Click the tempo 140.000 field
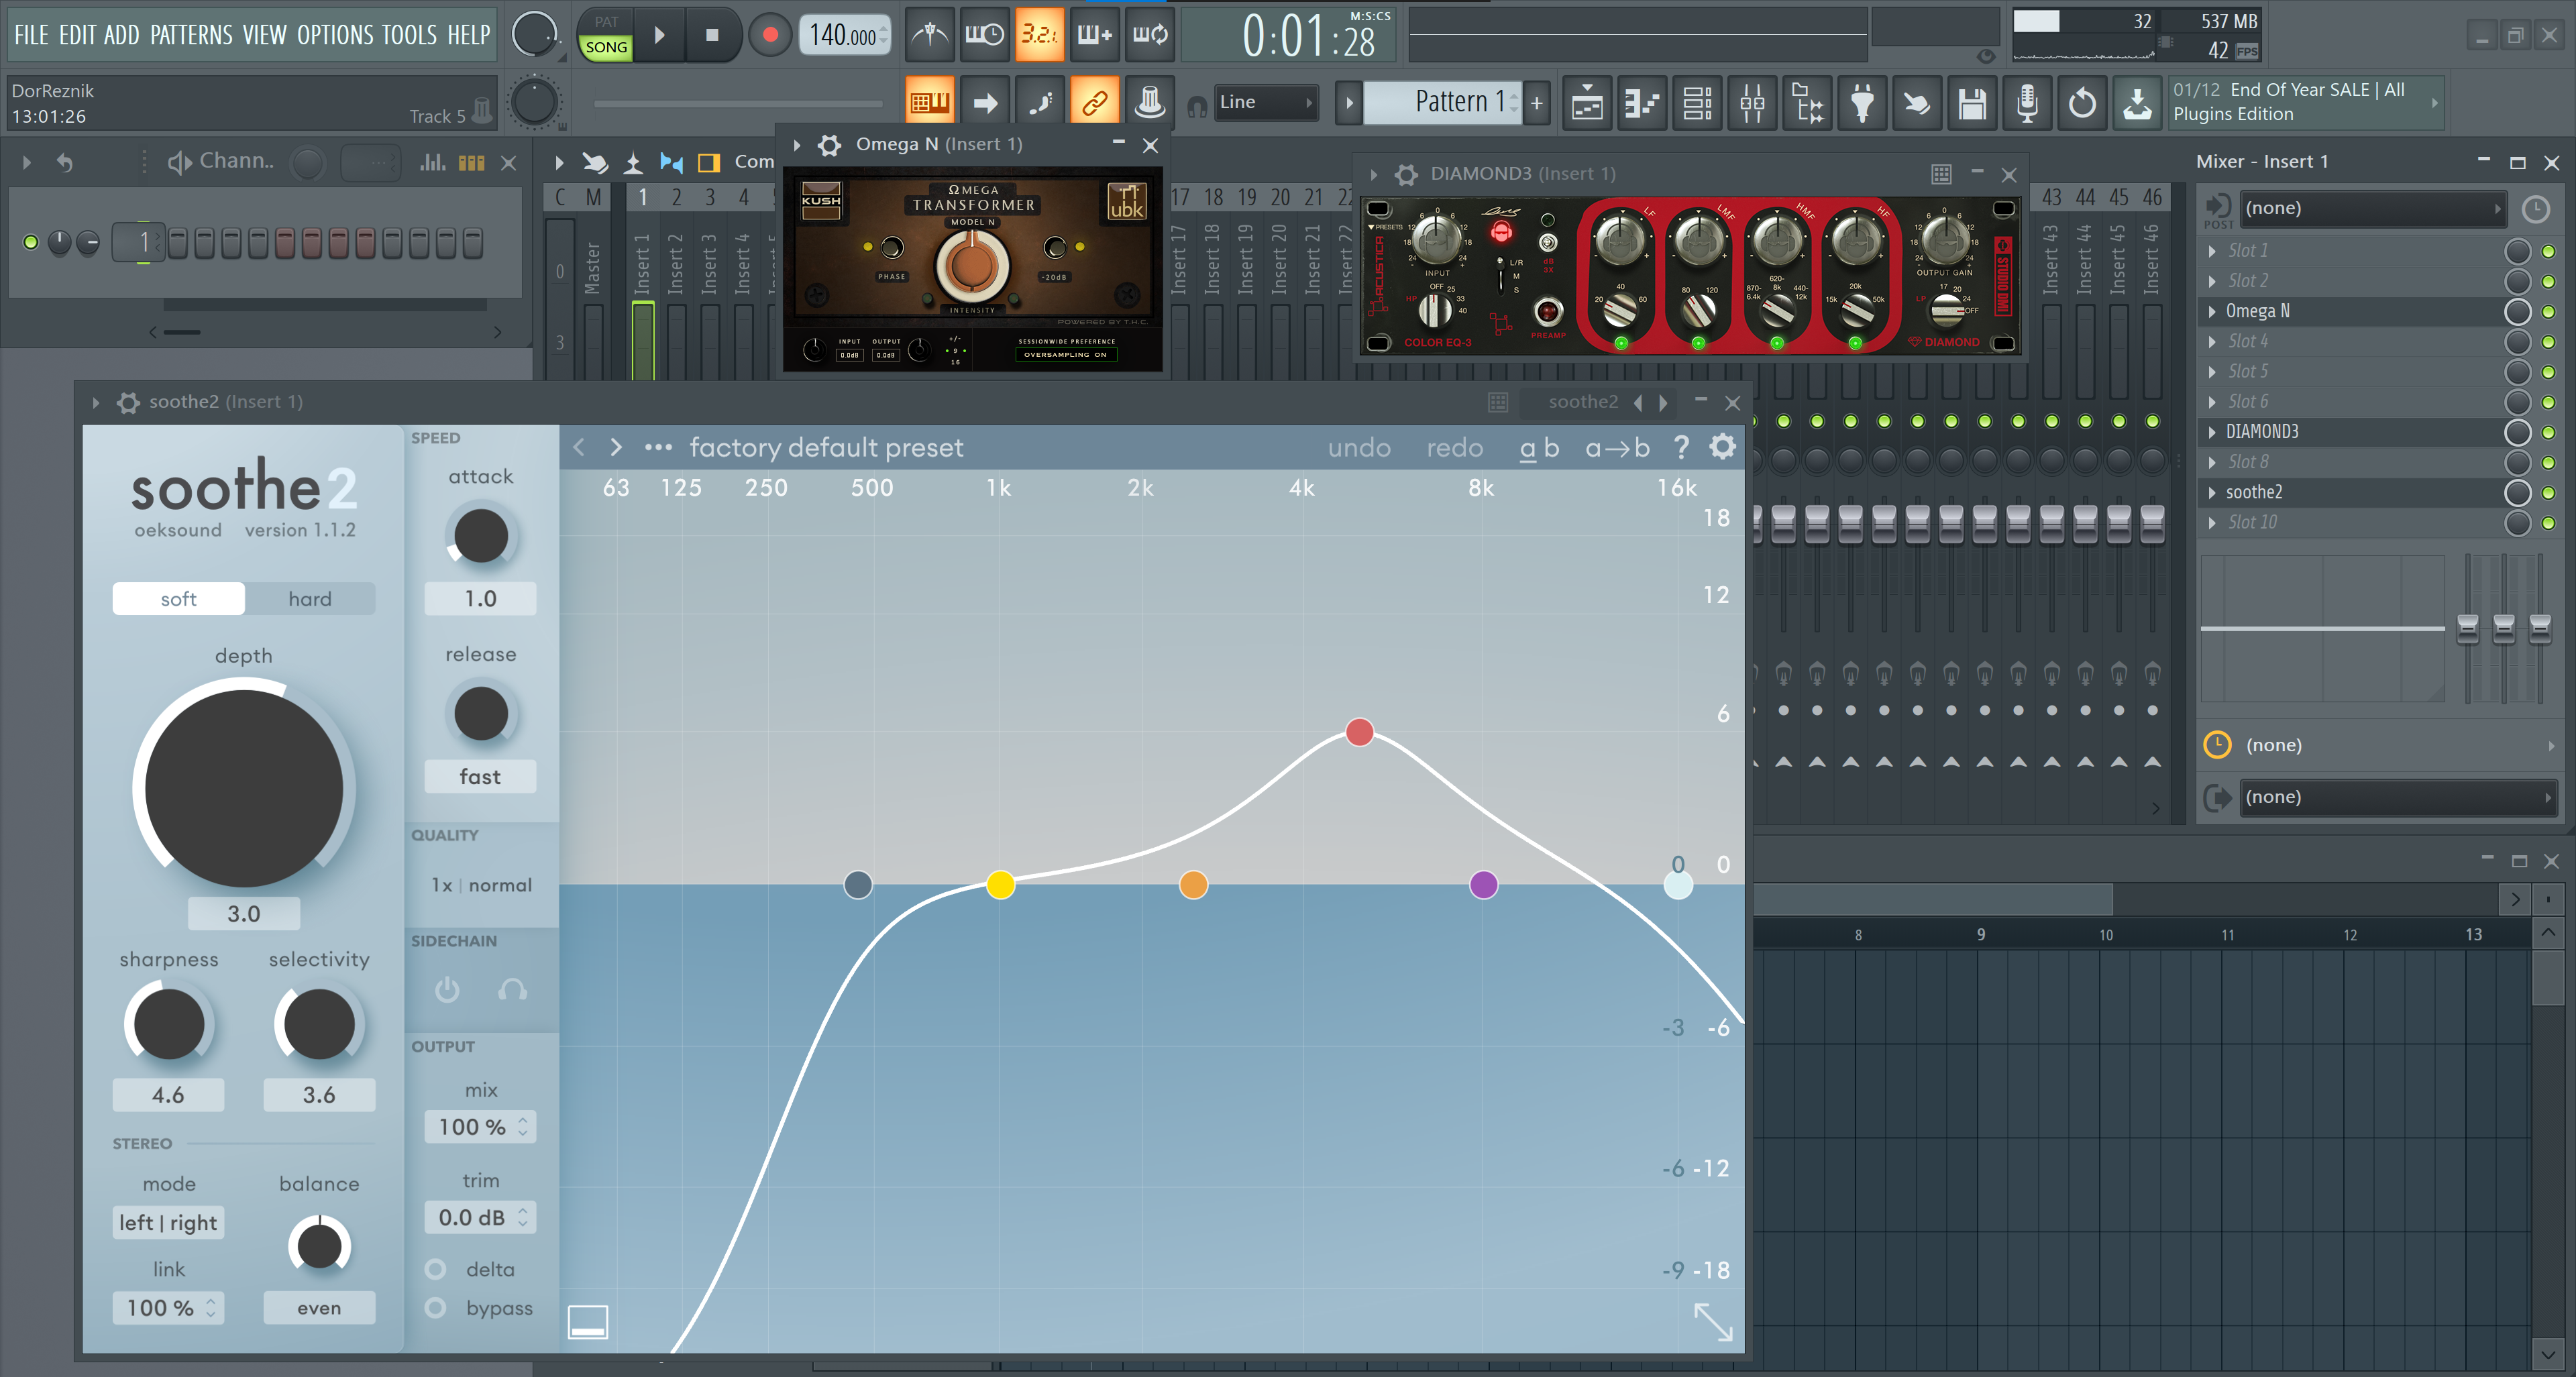This screenshot has width=2576, height=1377. click(x=844, y=35)
